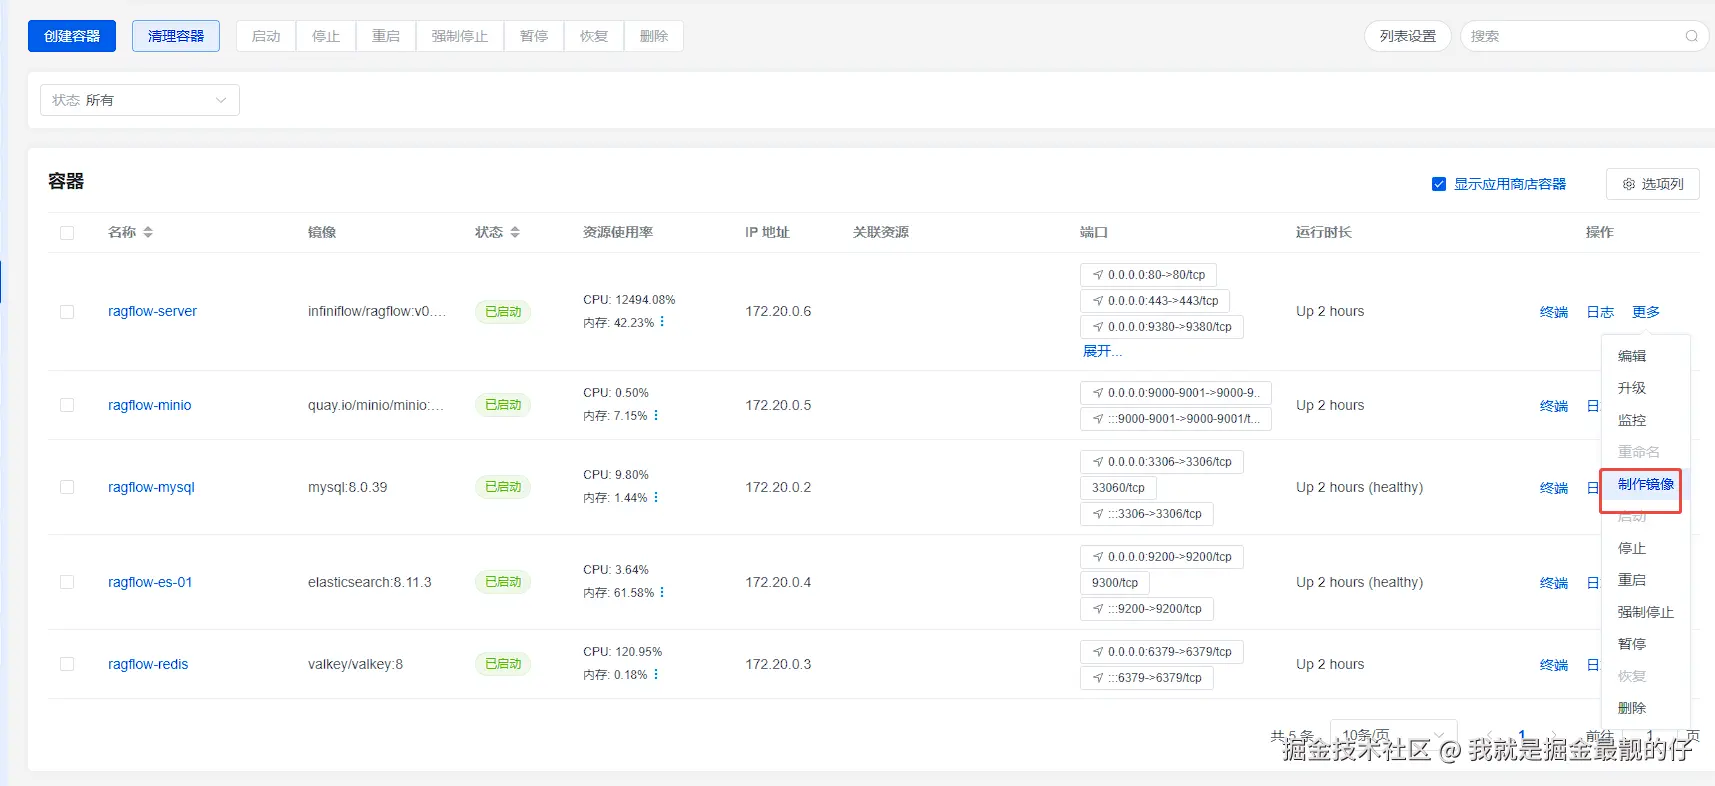
Task: Click the 33060/tcp port tag
Action: (1118, 488)
